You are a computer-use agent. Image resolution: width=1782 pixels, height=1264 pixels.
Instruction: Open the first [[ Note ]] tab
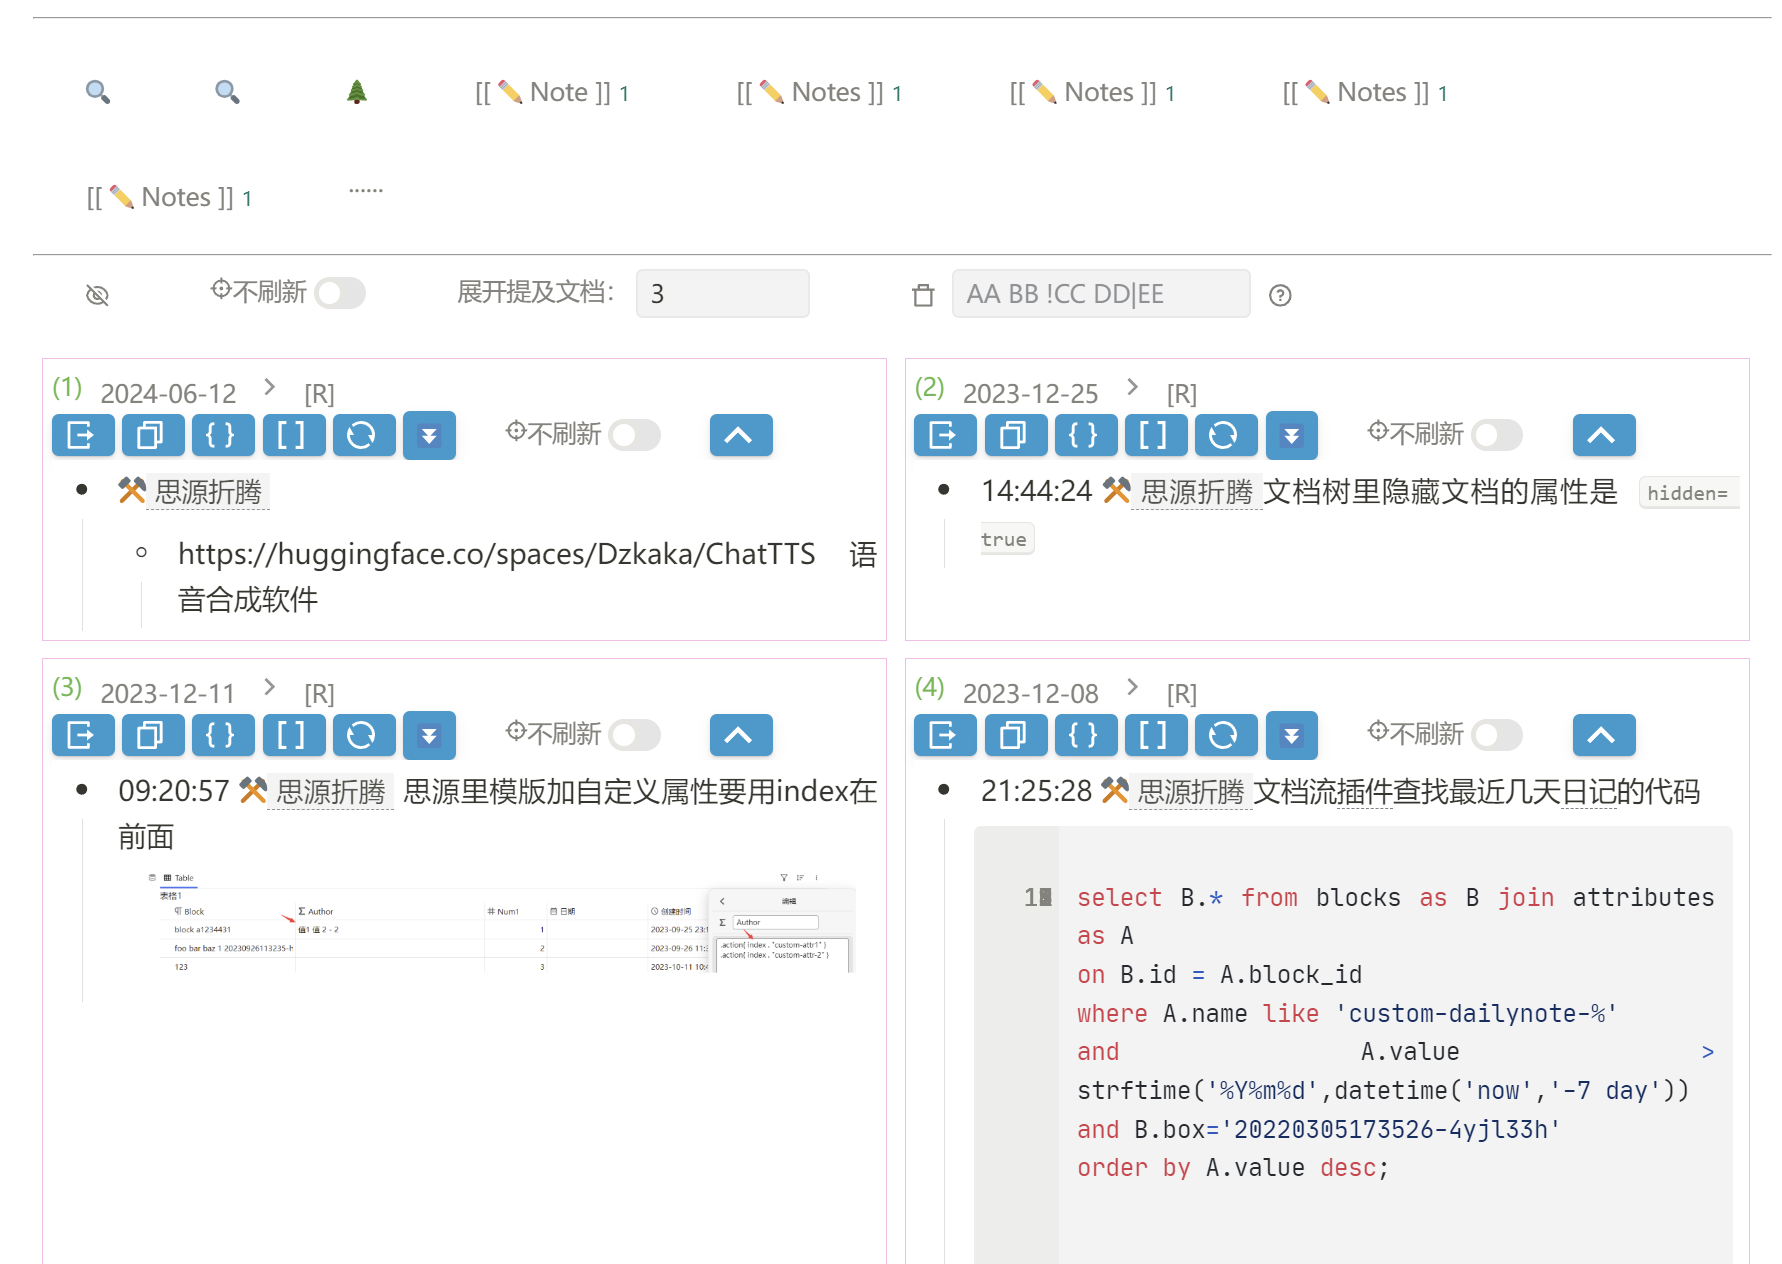point(551,93)
